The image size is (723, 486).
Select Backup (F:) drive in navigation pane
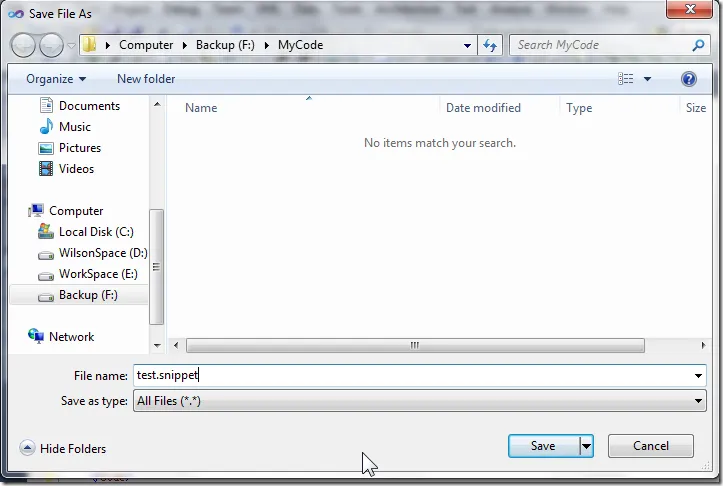click(x=88, y=295)
